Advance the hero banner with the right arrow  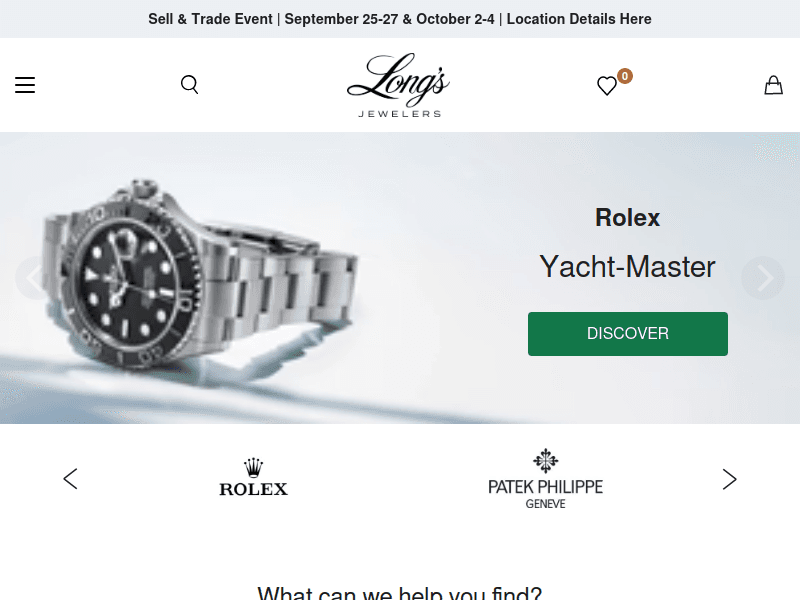coord(763,278)
